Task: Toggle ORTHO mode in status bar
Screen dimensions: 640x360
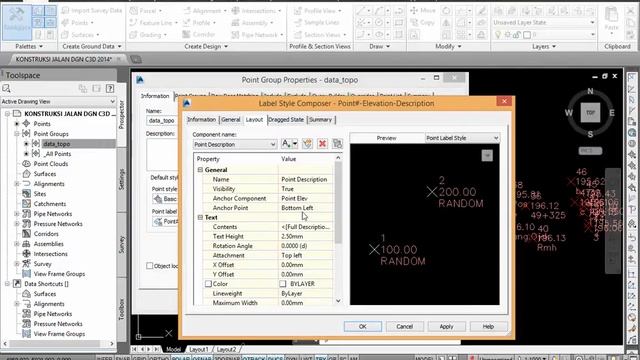Action: [x=159, y=358]
